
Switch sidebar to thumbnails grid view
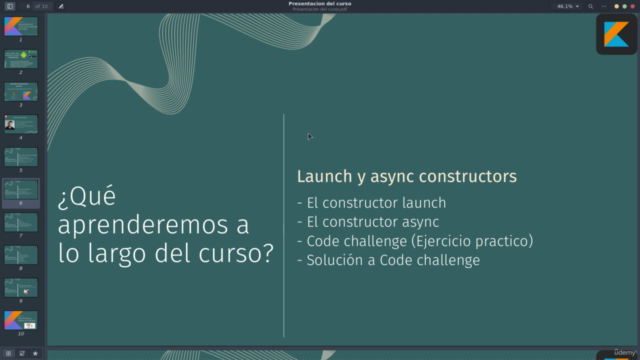(8, 353)
